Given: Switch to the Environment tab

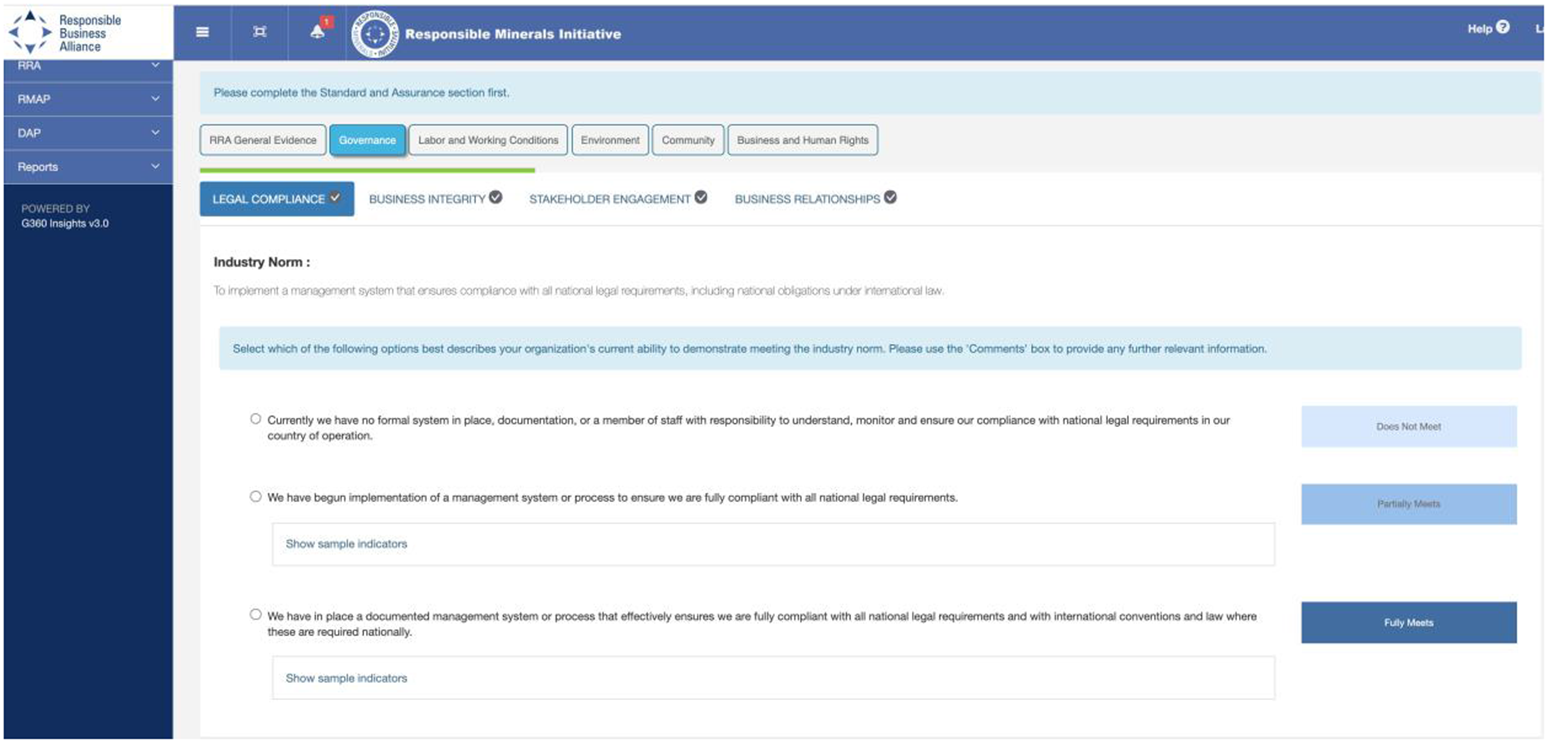Looking at the screenshot, I should point(610,140).
